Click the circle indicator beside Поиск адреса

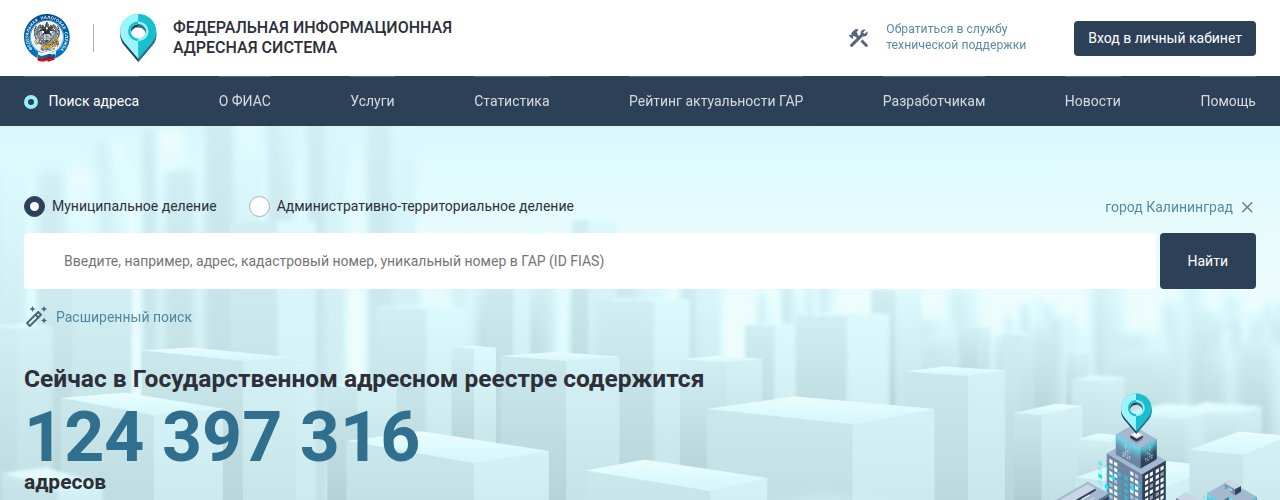[31, 101]
